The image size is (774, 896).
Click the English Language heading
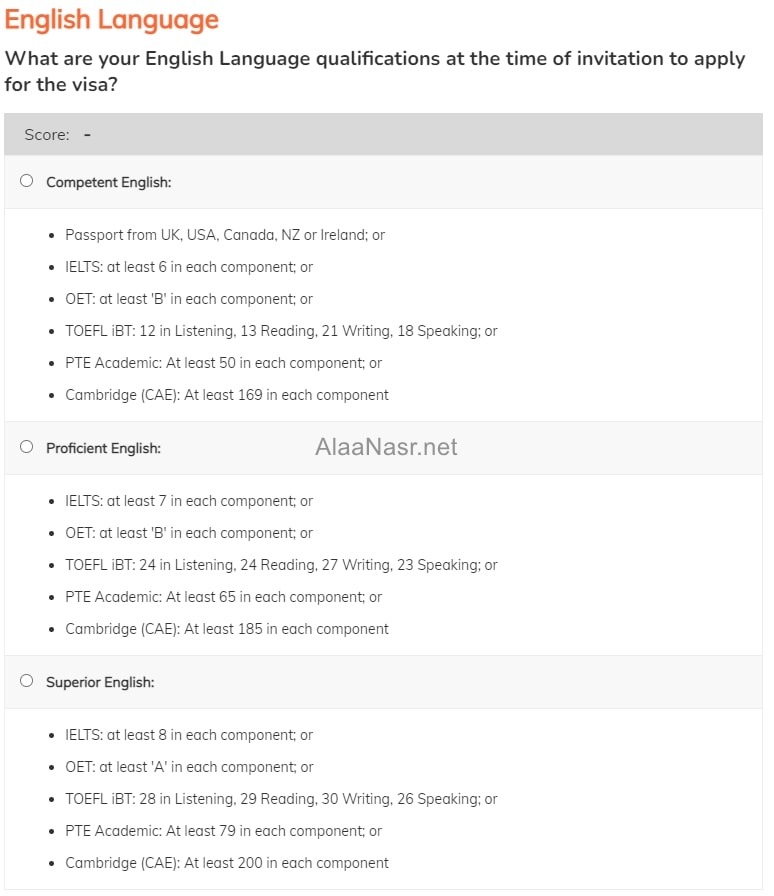tap(112, 20)
